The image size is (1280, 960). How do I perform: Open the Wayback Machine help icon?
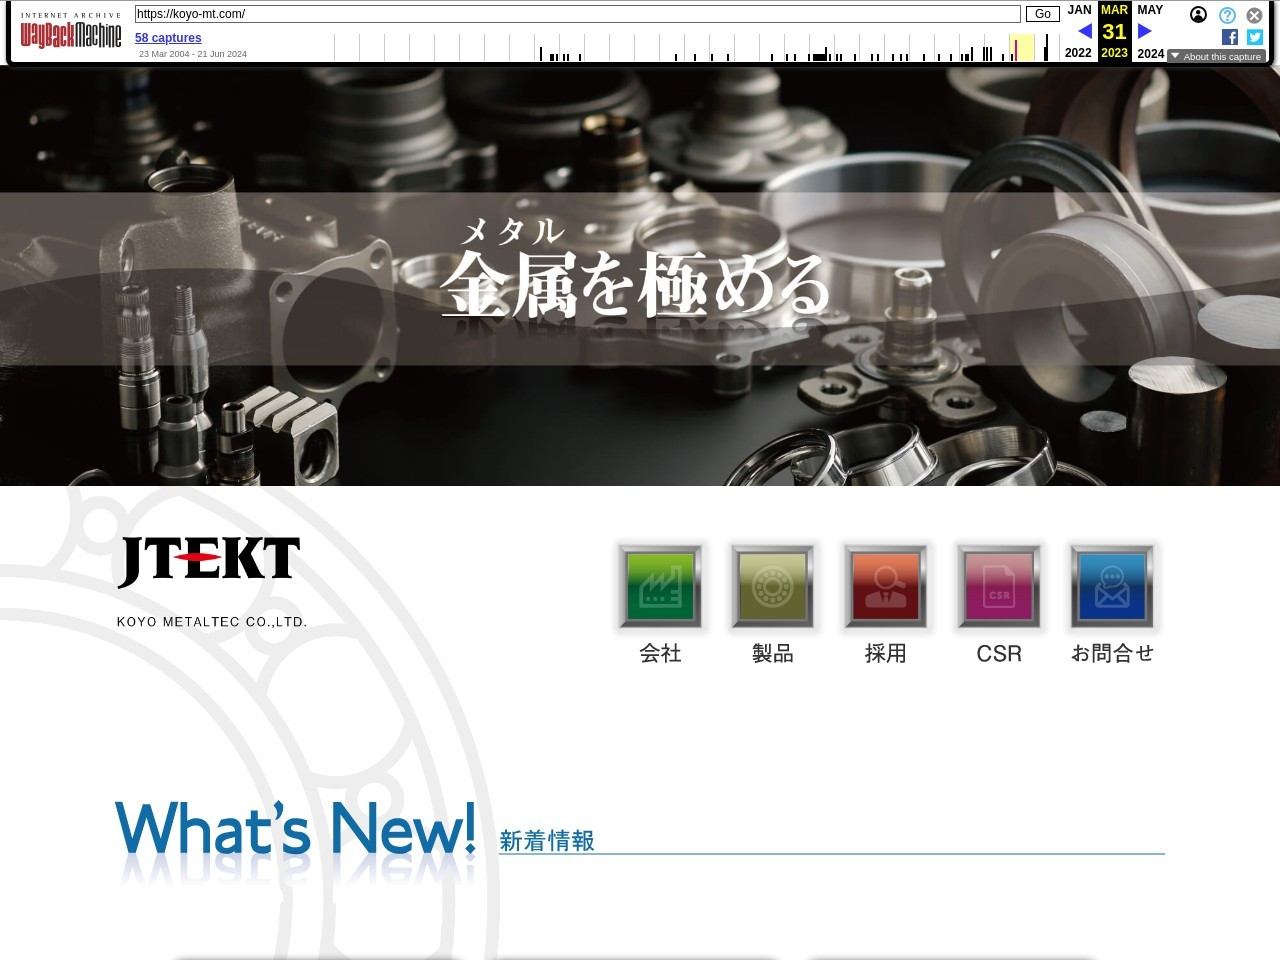coord(1227,15)
